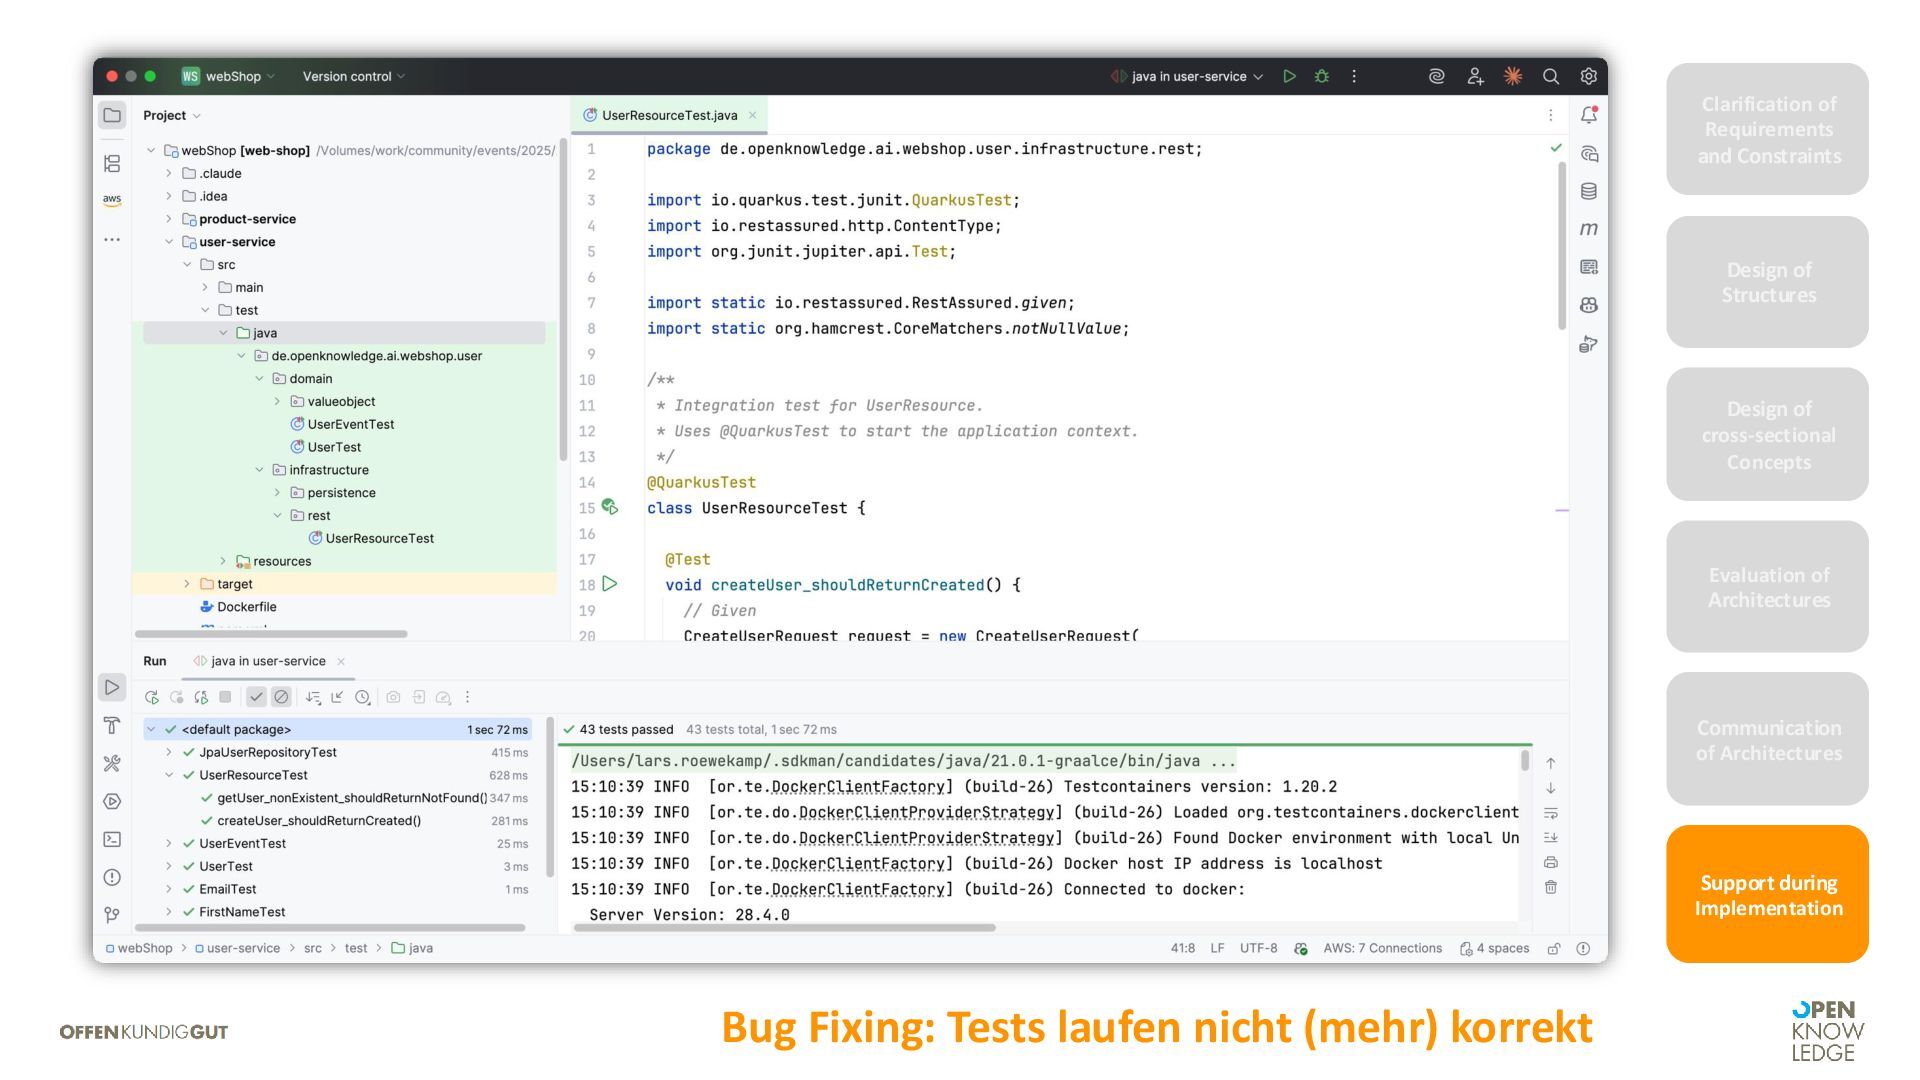
Task: Open the Git version control tool window icon
Action: [112, 915]
